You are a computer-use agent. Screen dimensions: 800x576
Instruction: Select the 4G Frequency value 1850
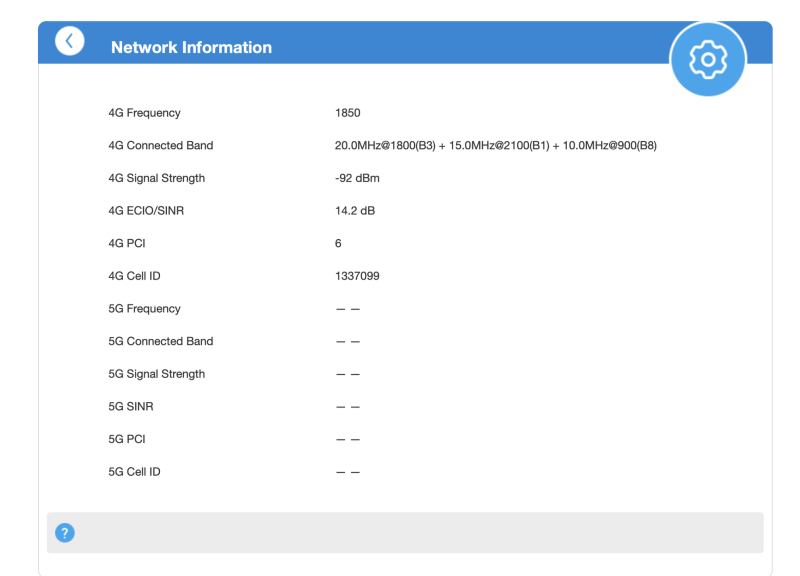(347, 113)
